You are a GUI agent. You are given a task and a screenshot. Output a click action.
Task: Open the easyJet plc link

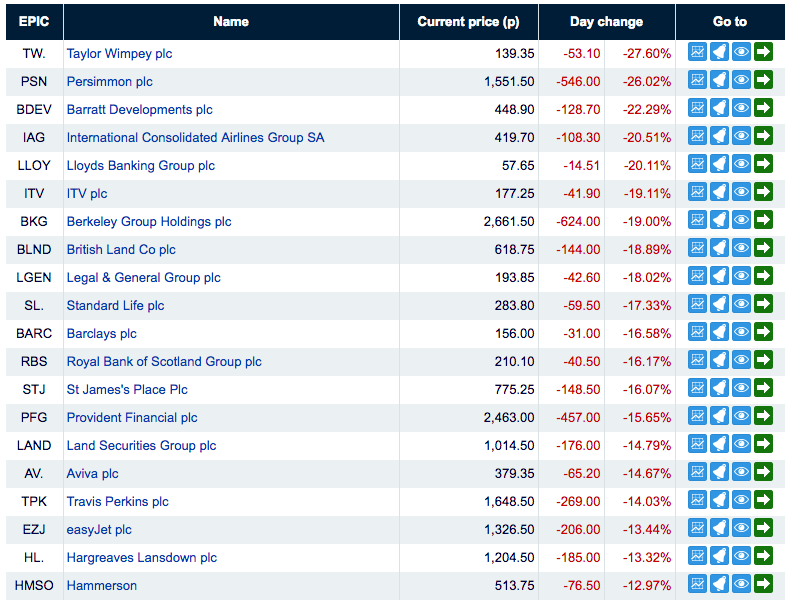coord(99,530)
